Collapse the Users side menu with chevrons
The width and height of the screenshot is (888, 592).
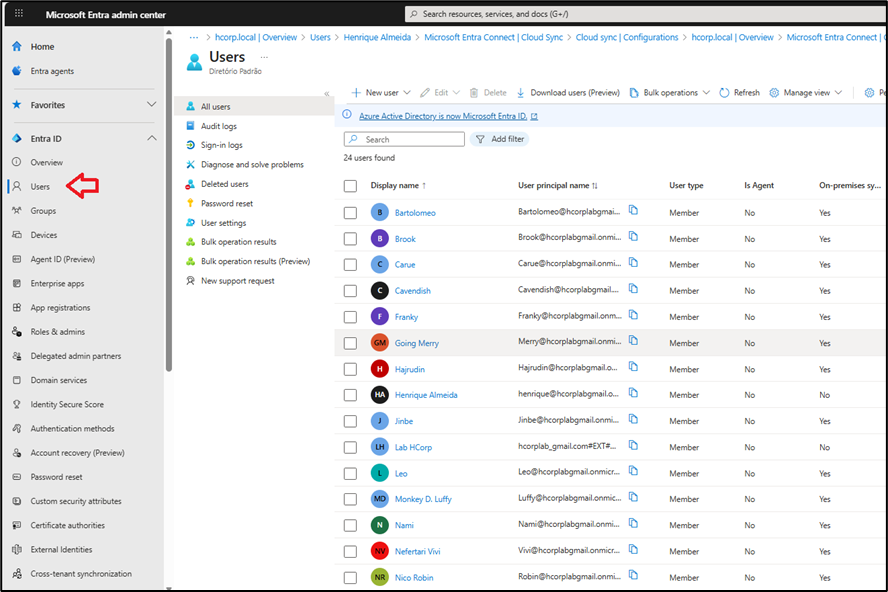pyautogui.click(x=326, y=93)
